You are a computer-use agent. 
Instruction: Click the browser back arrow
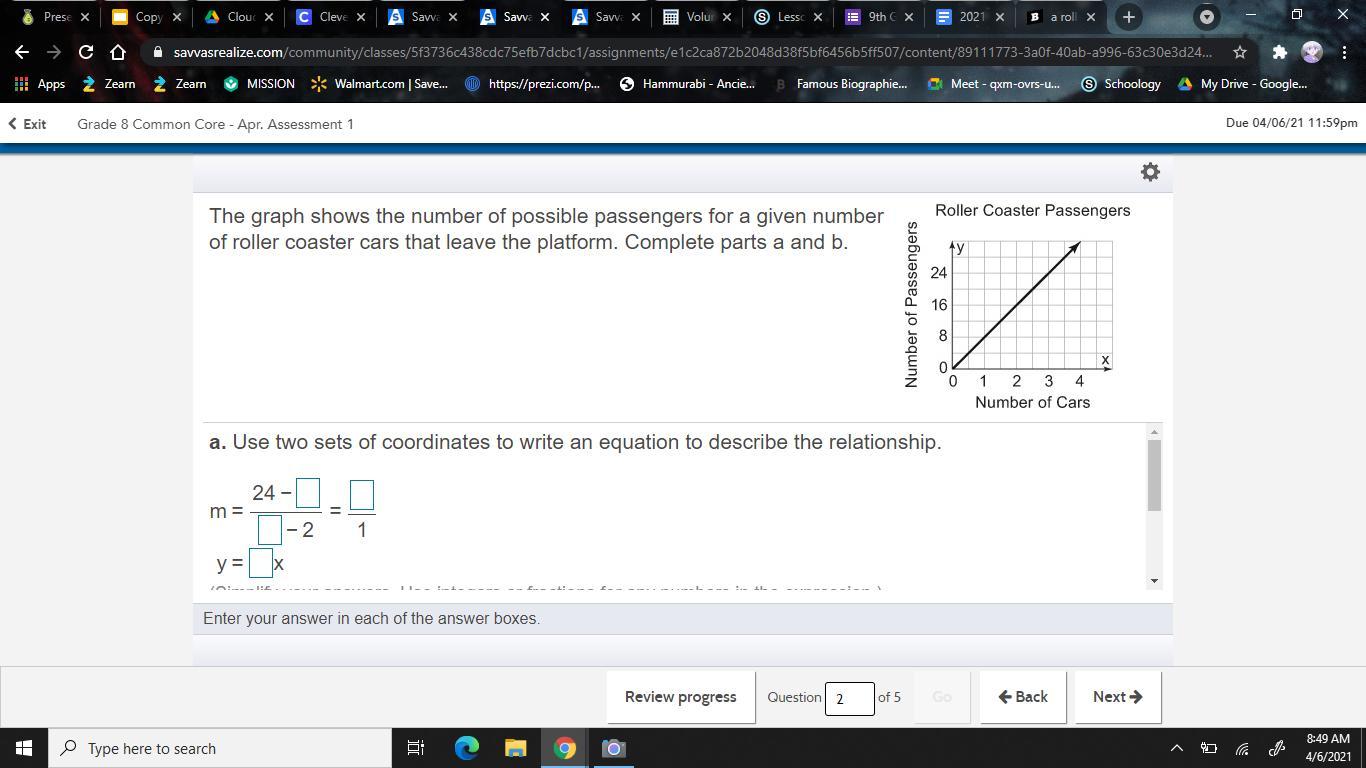(x=22, y=52)
